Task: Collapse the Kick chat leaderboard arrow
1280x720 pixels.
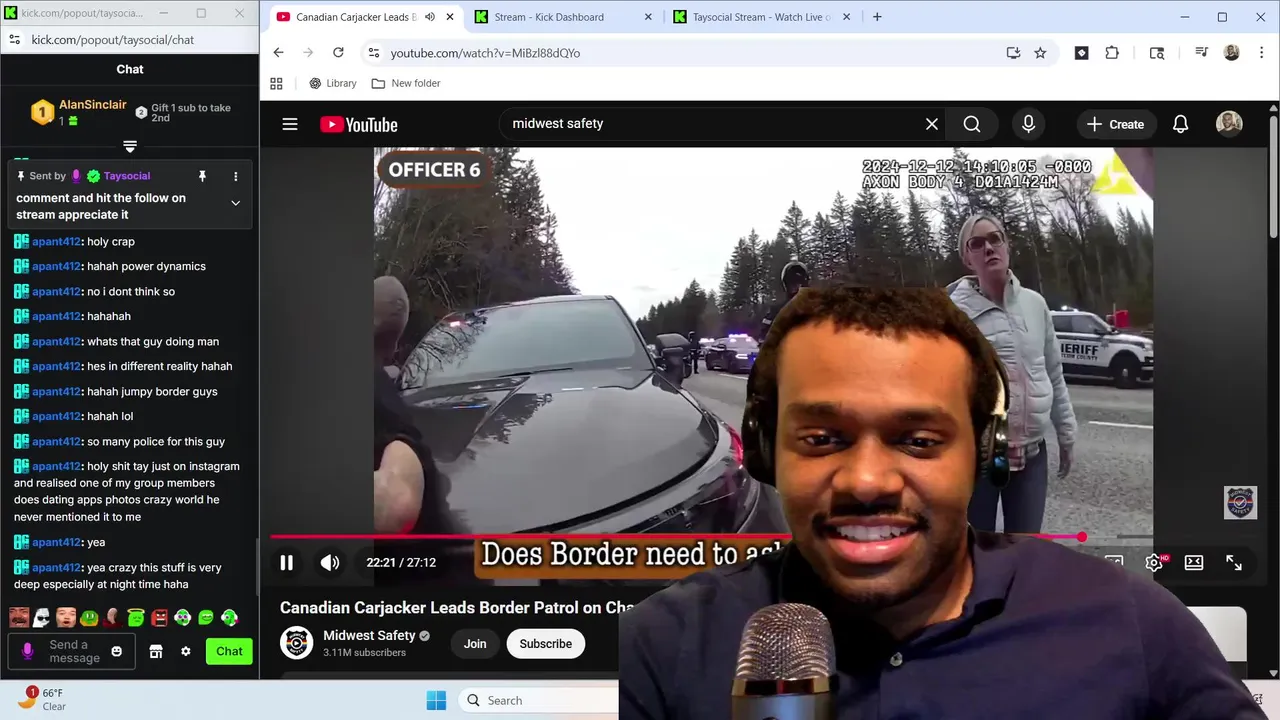Action: point(130,146)
